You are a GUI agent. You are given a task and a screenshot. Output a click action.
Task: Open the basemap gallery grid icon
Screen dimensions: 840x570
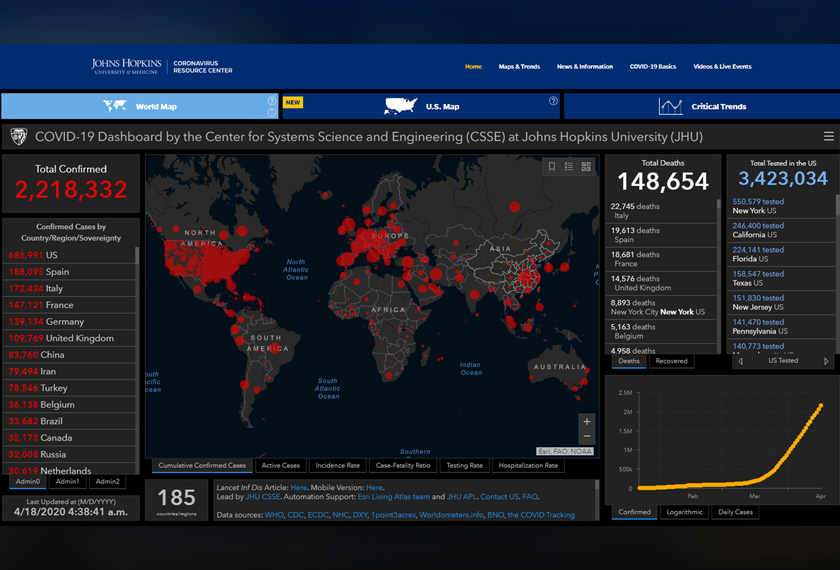(x=586, y=167)
